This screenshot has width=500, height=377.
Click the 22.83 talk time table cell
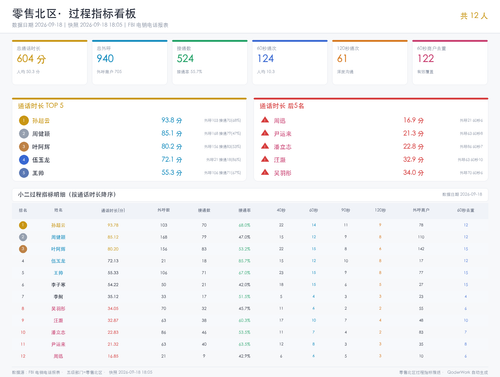[113, 332]
